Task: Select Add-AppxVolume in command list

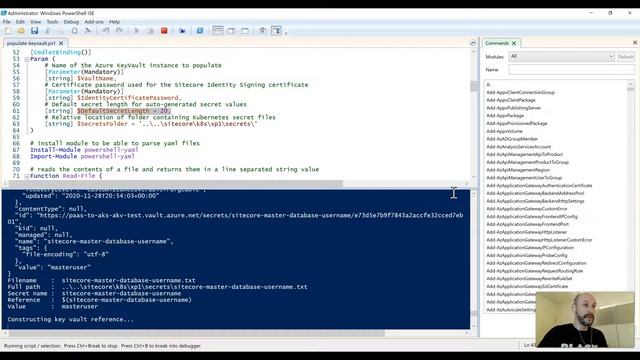Action: pyautogui.click(x=504, y=131)
